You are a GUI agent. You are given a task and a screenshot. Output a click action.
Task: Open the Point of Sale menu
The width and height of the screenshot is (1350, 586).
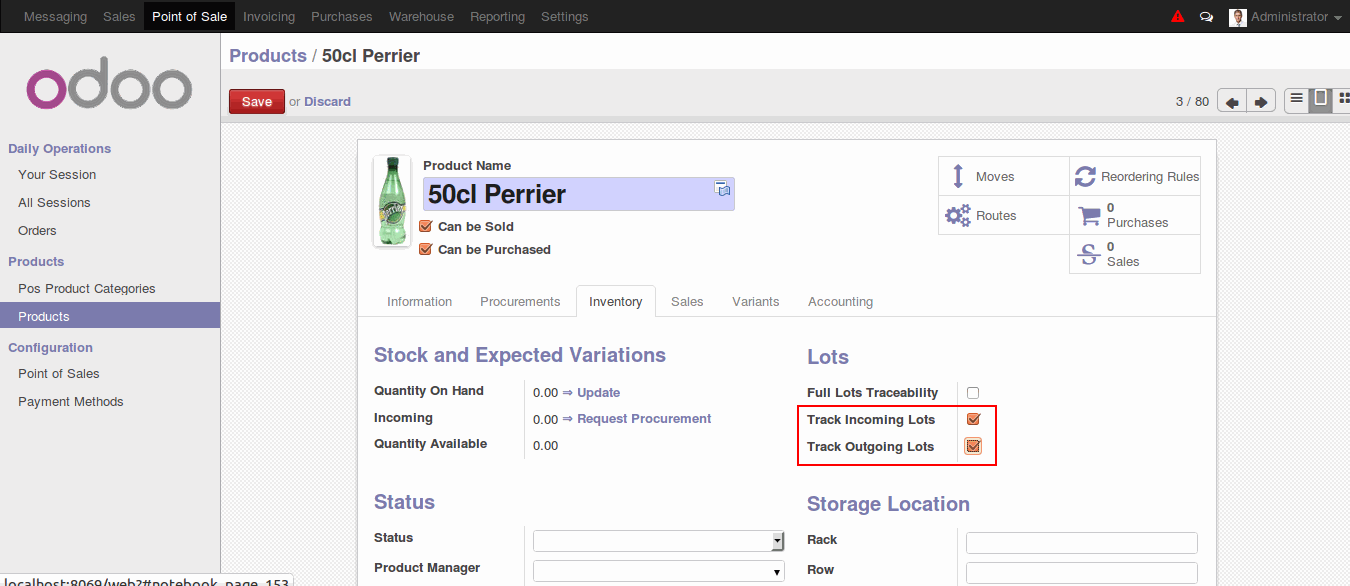(x=189, y=17)
